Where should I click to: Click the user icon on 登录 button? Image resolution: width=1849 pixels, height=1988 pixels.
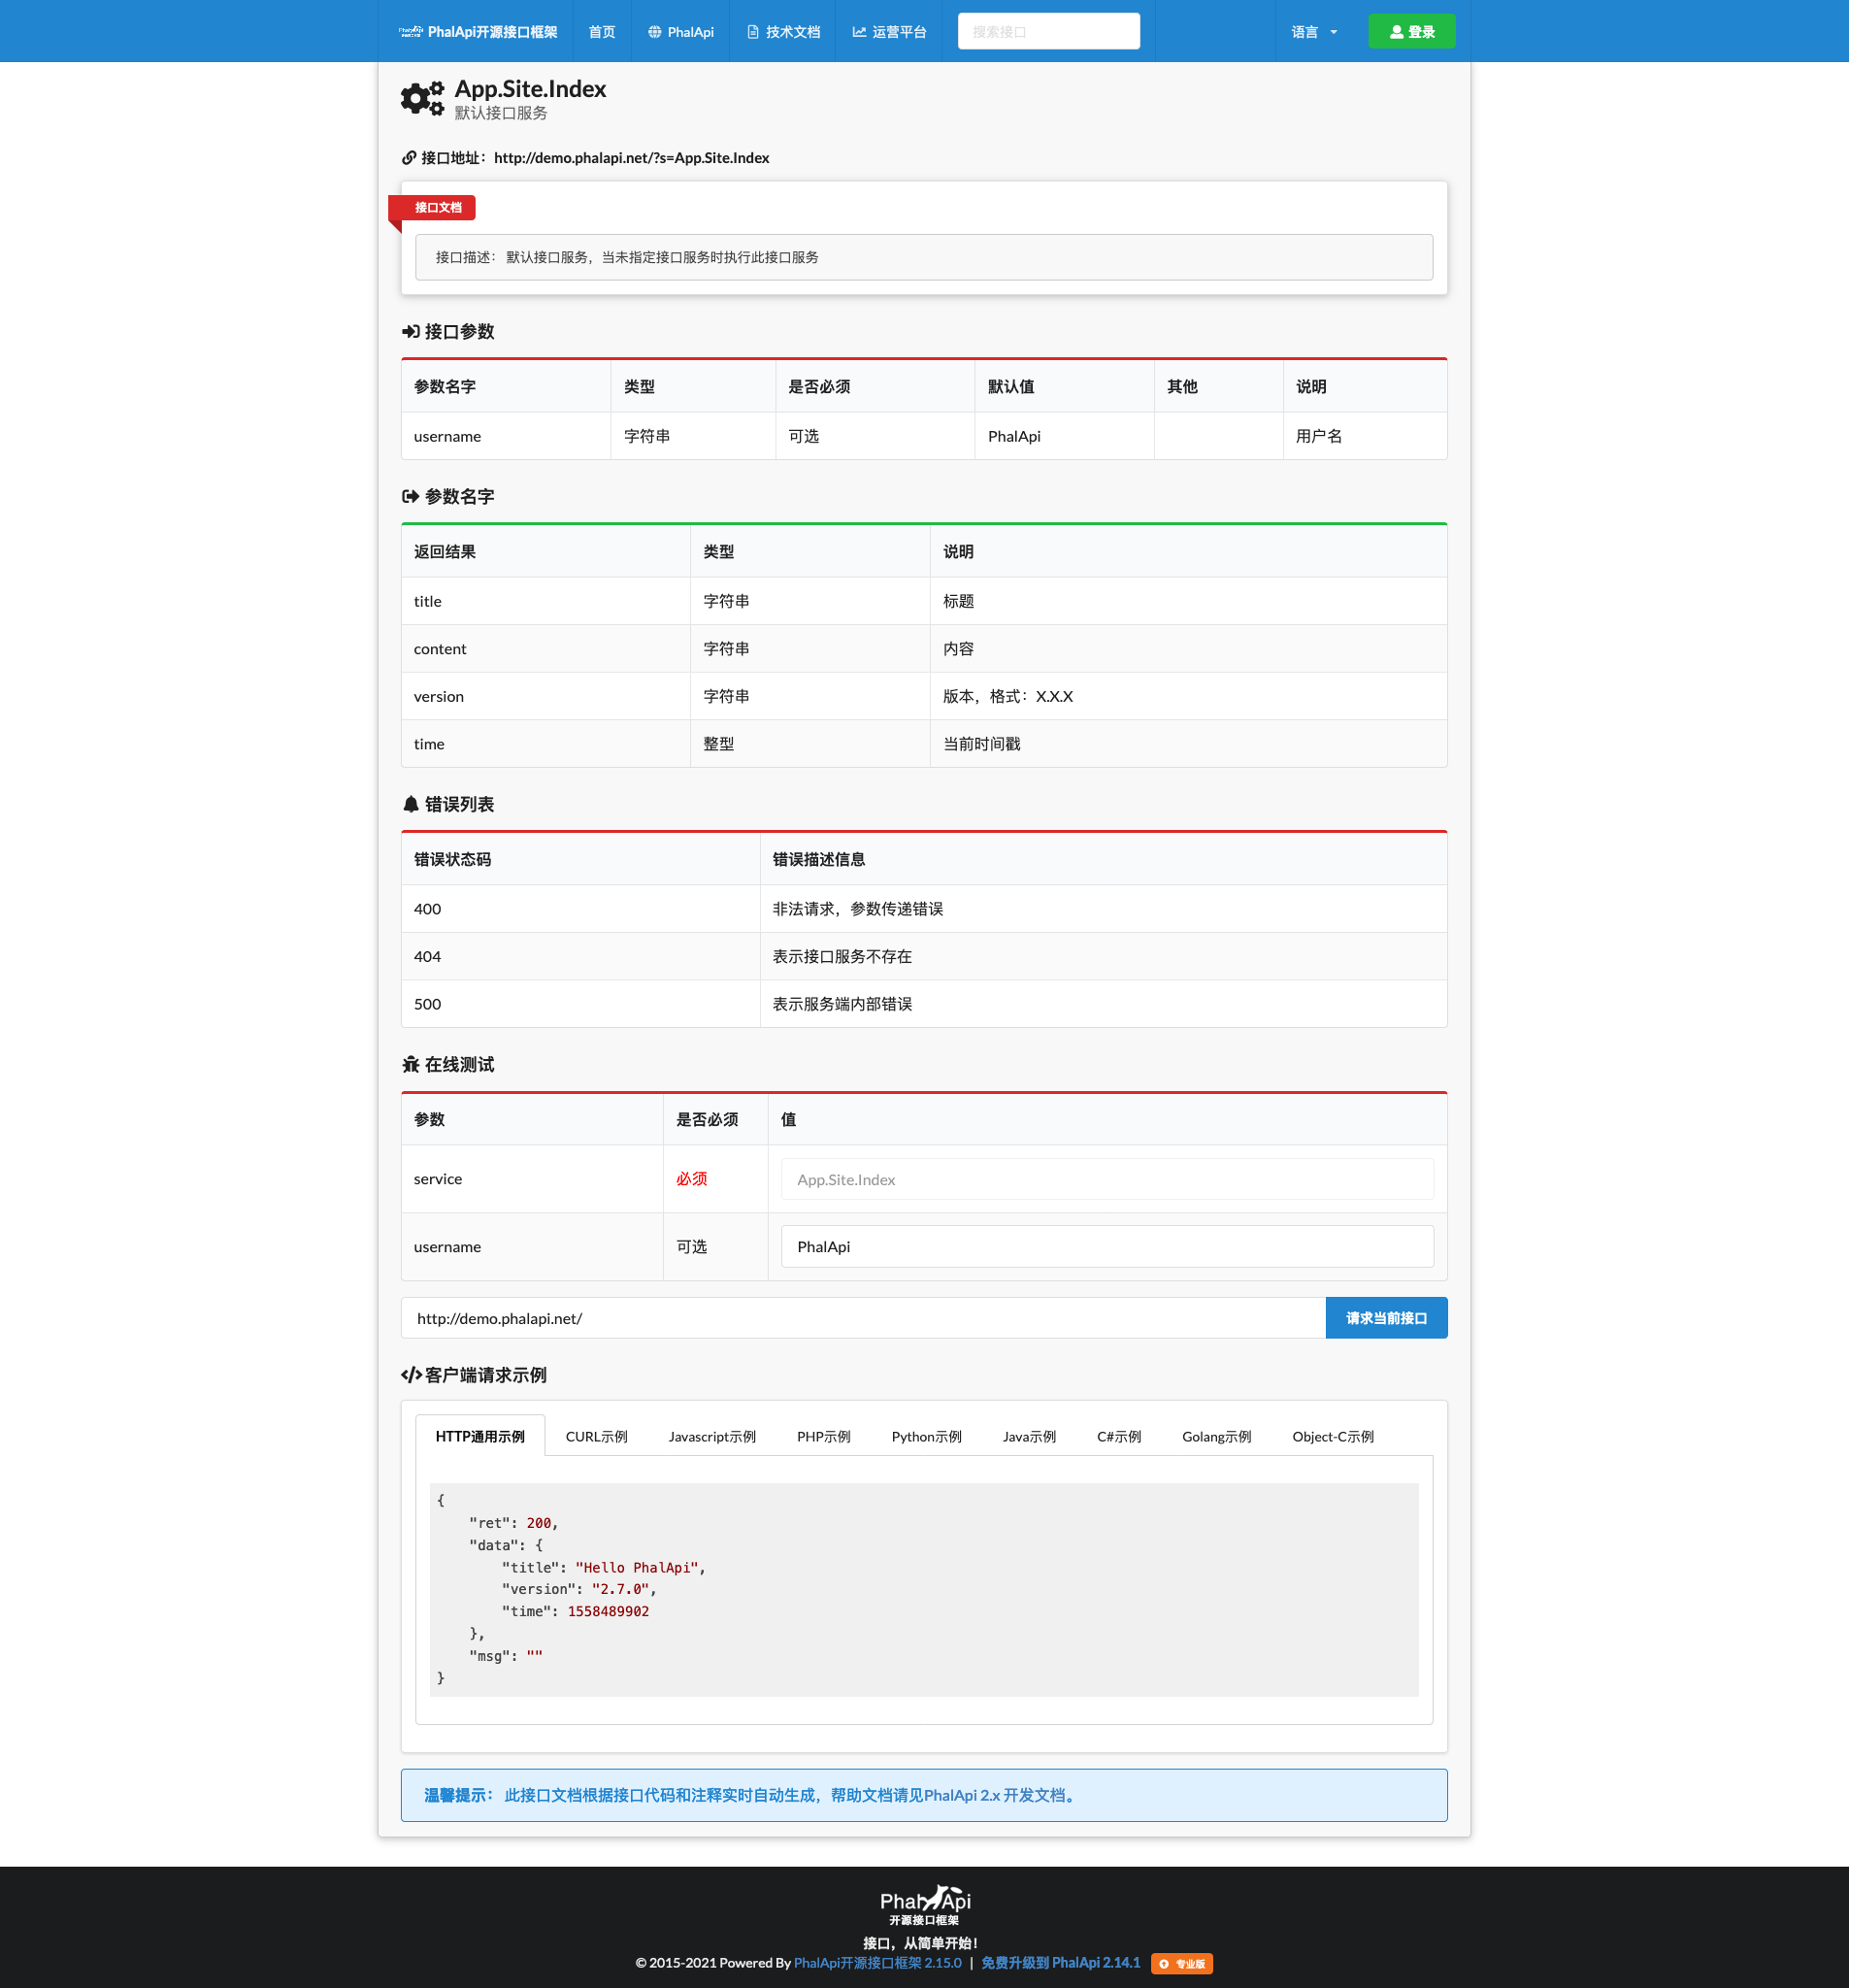1396,32
